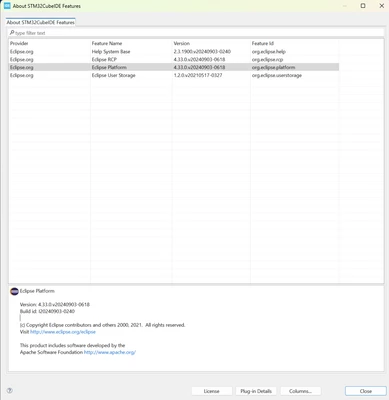Open the eclipse.org/eclipse link
This screenshot has width=389, height=400.
(x=63, y=332)
